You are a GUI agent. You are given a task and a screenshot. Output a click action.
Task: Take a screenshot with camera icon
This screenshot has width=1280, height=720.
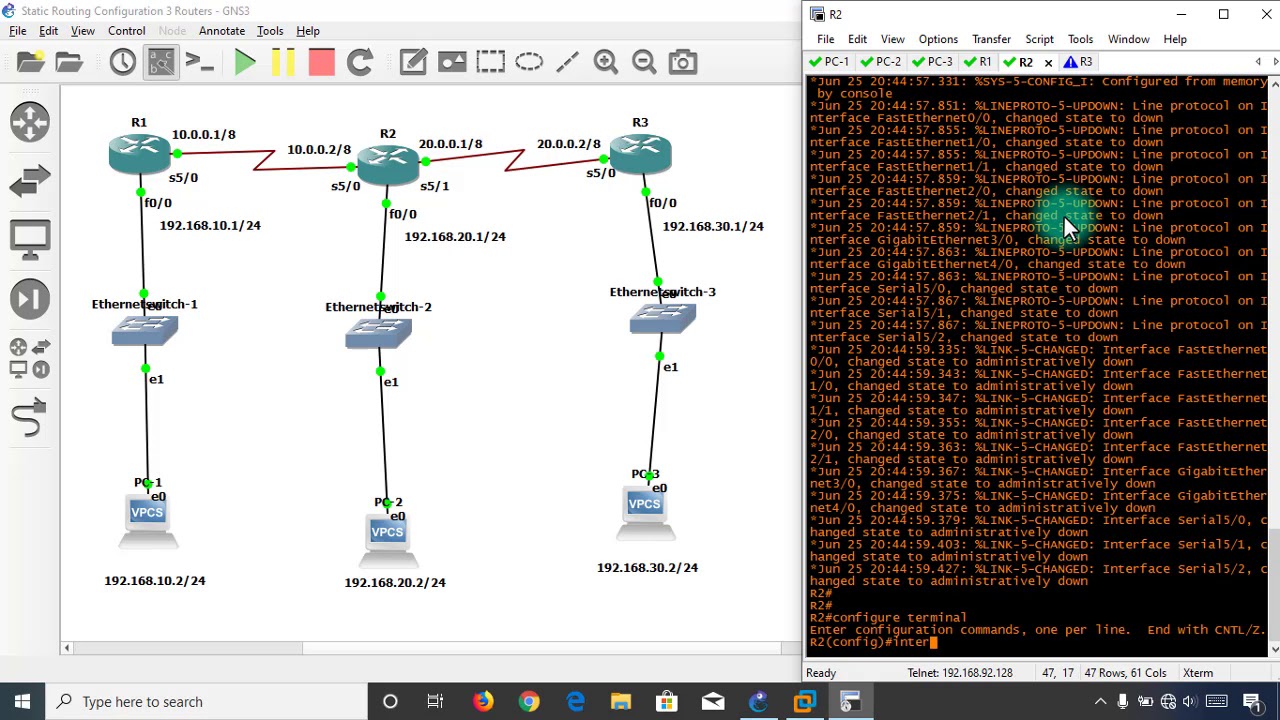pos(683,62)
